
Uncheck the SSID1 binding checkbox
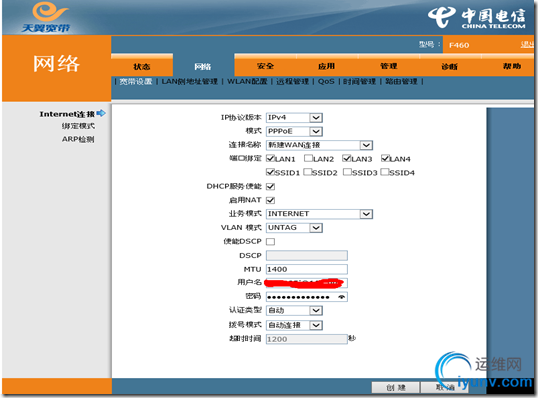pyautogui.click(x=270, y=172)
